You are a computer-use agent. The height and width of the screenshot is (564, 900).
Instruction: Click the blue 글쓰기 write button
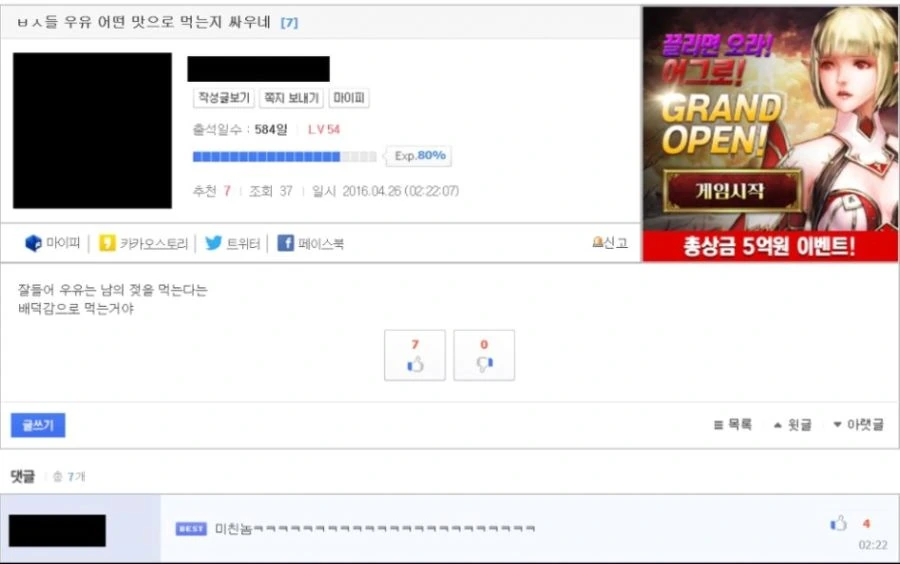point(38,425)
